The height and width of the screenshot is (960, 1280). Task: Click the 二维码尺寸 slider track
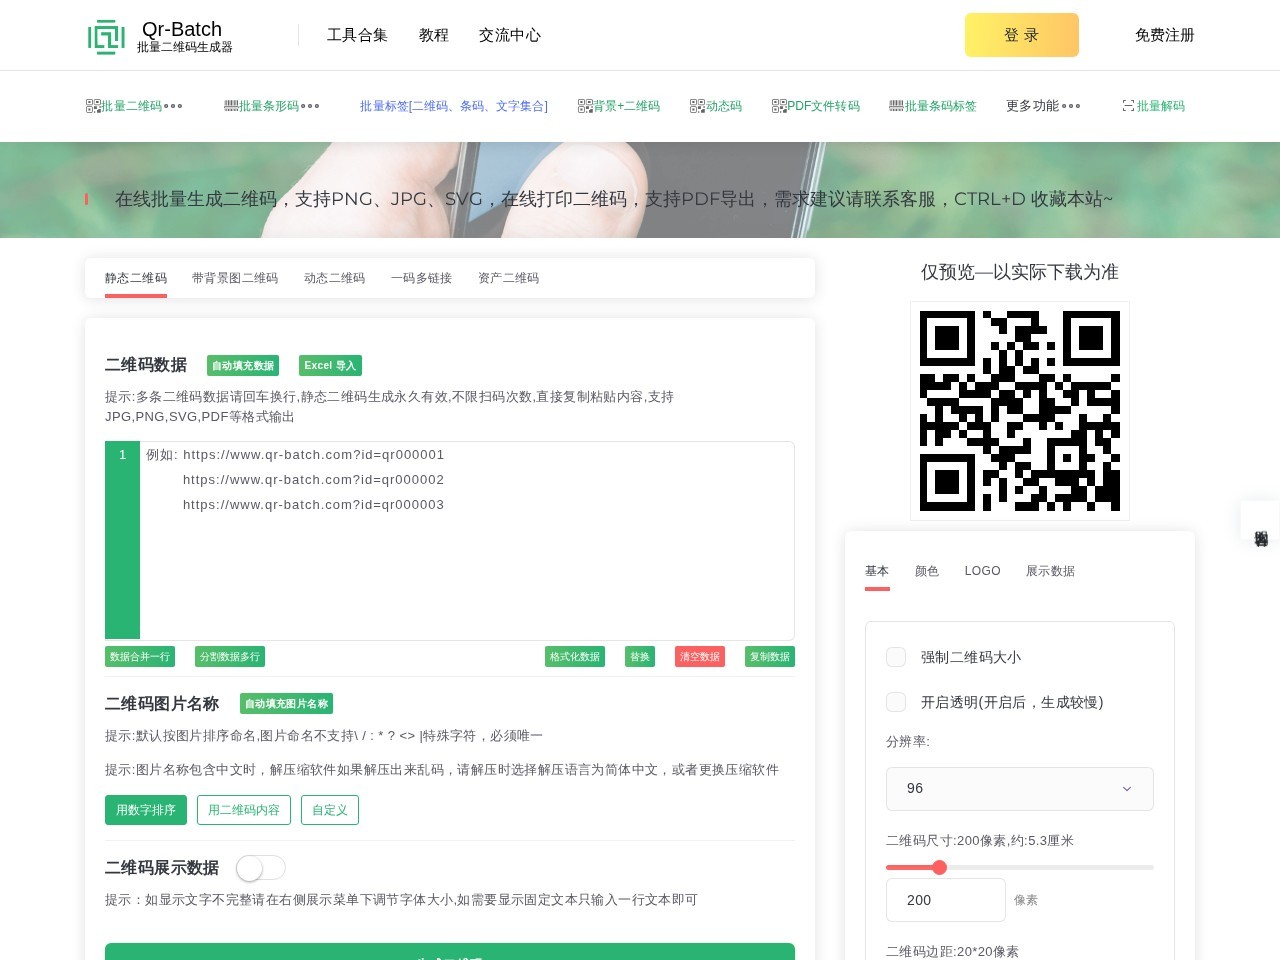coord(1020,867)
